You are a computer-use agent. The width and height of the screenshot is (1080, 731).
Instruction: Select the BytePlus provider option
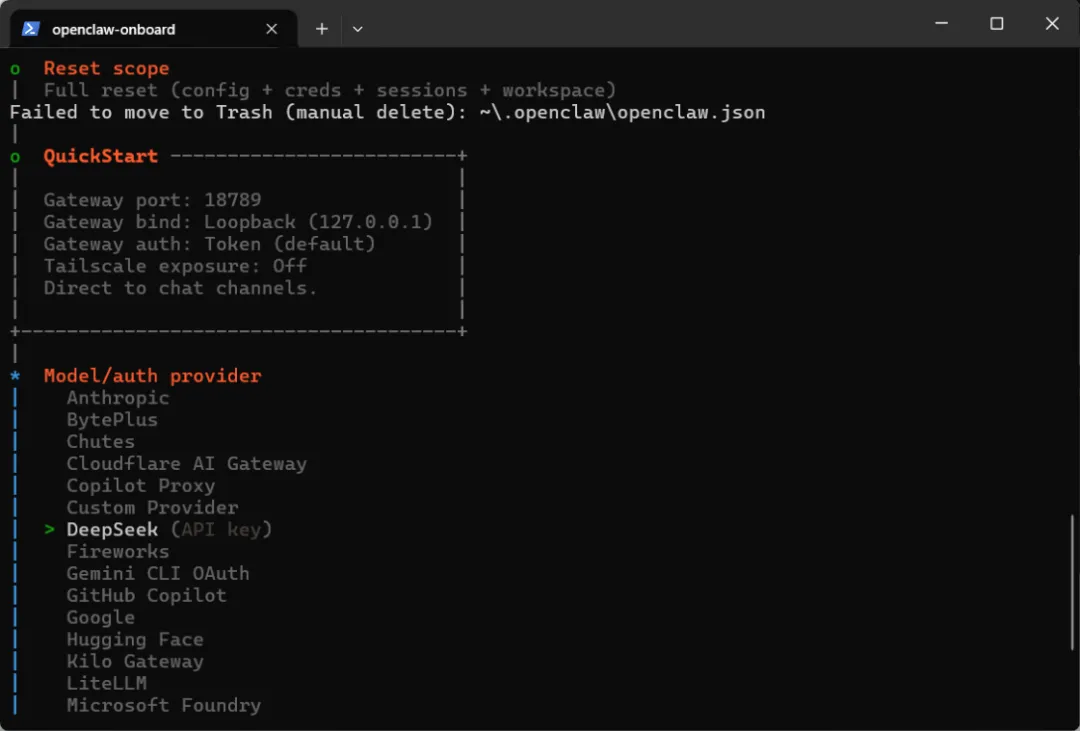[x=112, y=420]
